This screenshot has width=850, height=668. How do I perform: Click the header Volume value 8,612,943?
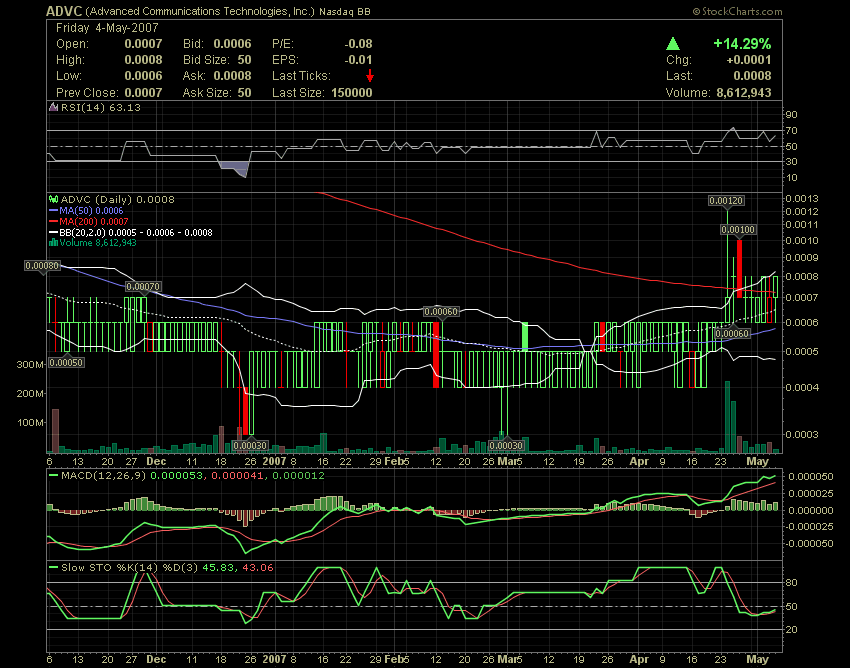click(x=744, y=93)
